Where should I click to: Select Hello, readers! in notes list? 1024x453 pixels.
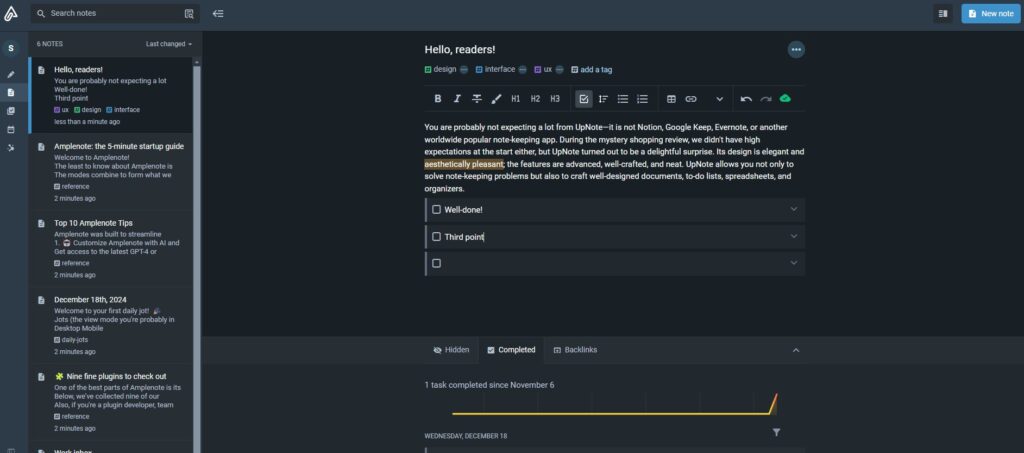pyautogui.click(x=110, y=95)
